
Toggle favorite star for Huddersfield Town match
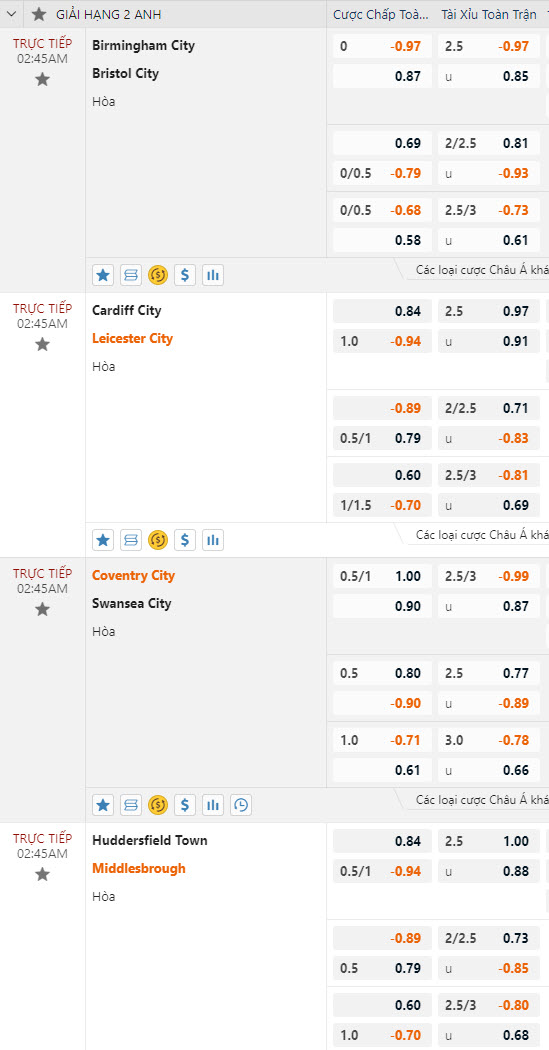(x=42, y=874)
